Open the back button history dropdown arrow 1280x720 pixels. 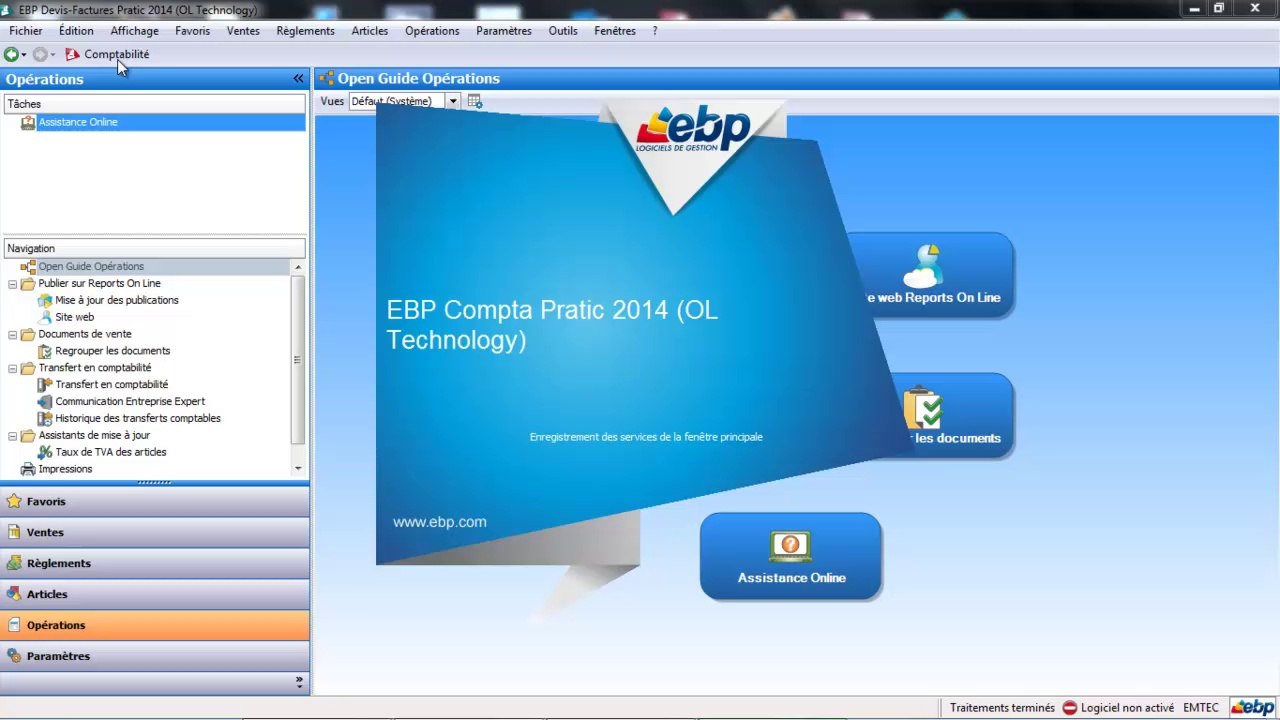coord(24,55)
